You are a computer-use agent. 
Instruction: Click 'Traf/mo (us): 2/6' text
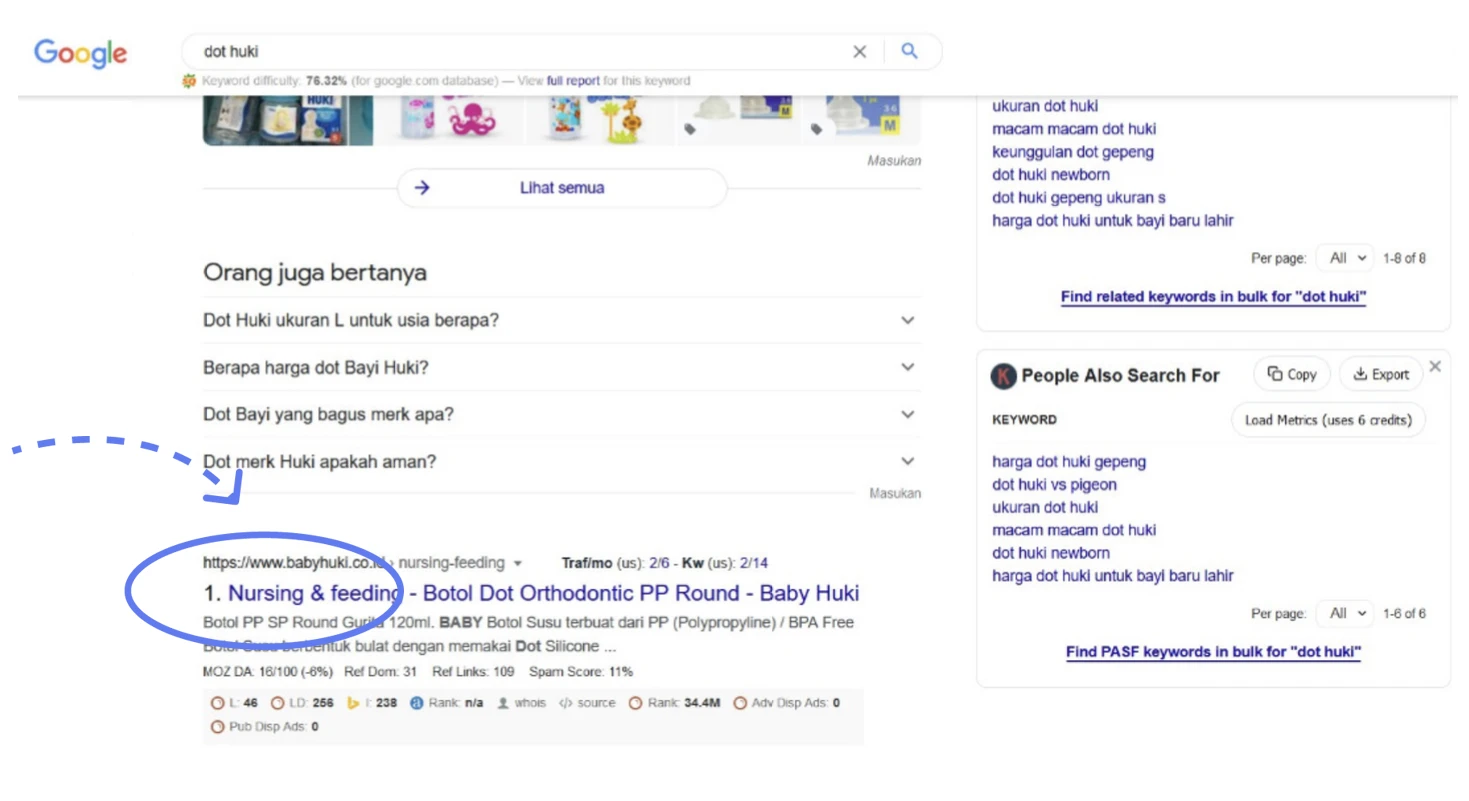(615, 563)
